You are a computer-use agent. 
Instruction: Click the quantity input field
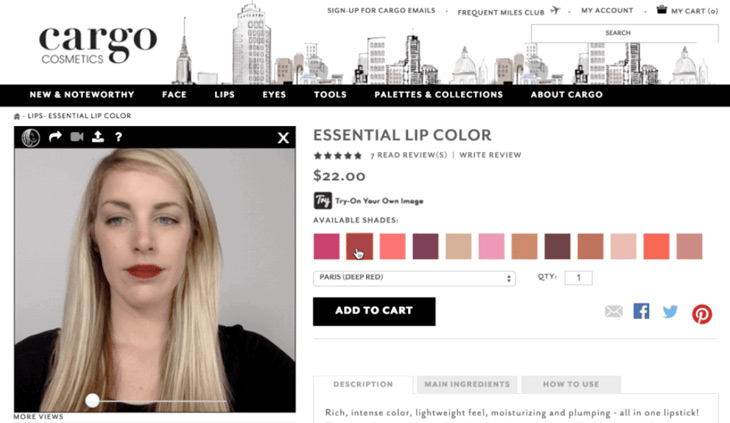click(x=579, y=278)
